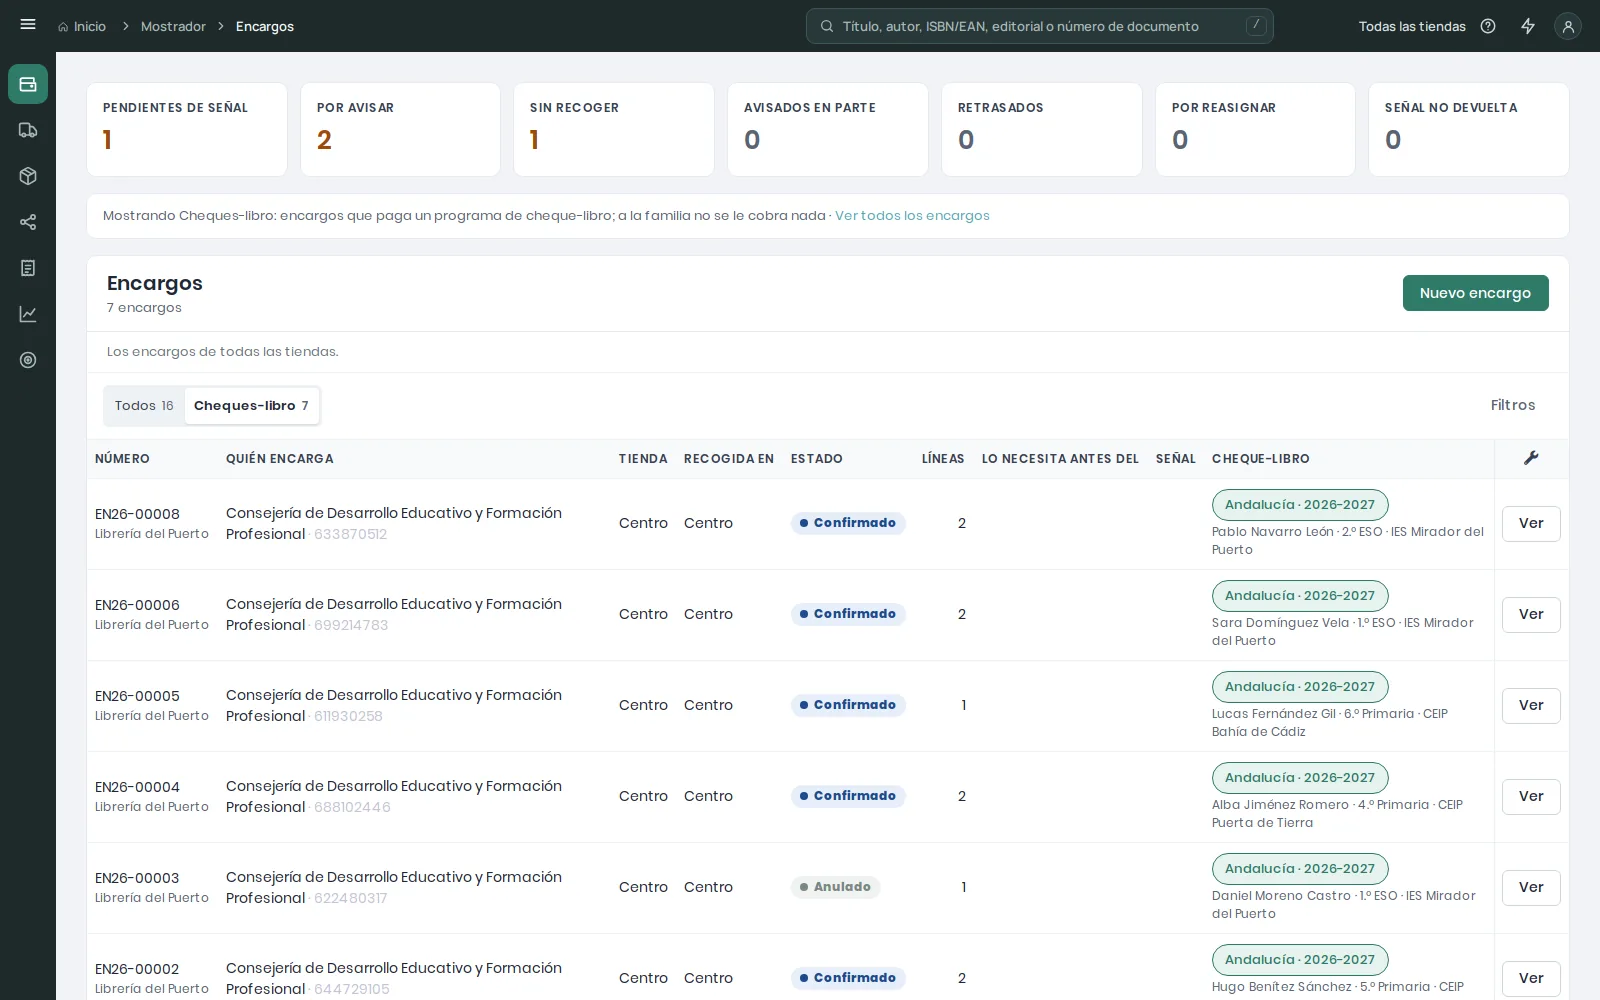1600x1000 pixels.
Task: Click the wrench column settings icon
Action: 1531,458
